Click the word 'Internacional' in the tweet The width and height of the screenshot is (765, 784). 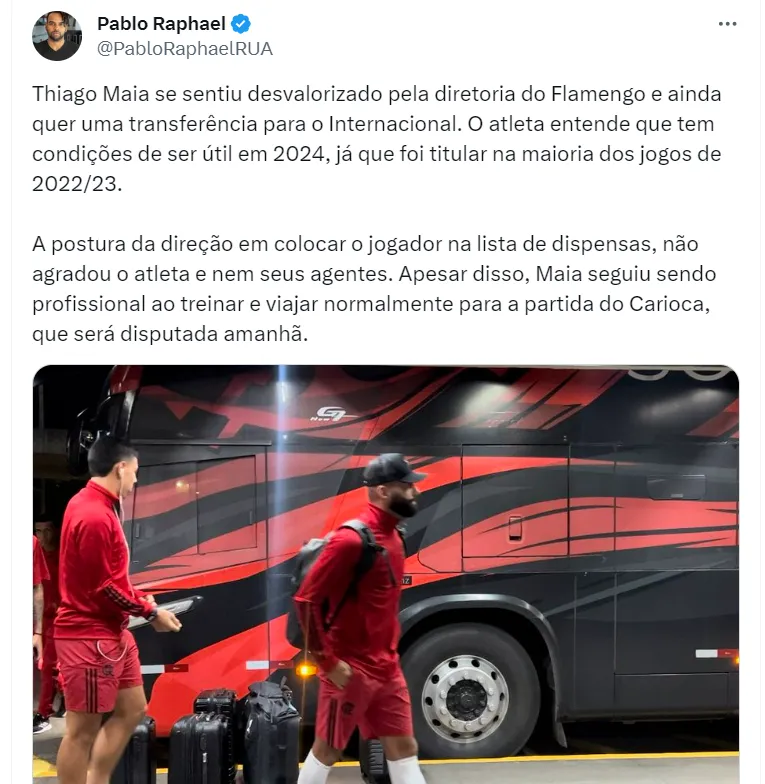coord(394,124)
